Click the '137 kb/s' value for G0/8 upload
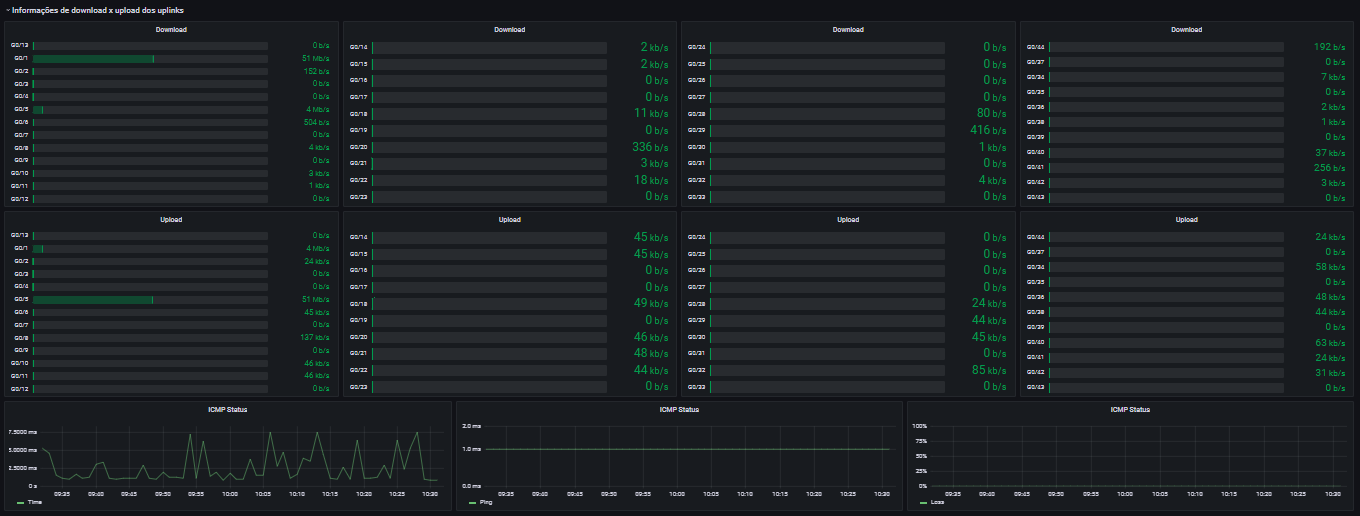Screen dimensions: 1360x516 [316, 337]
